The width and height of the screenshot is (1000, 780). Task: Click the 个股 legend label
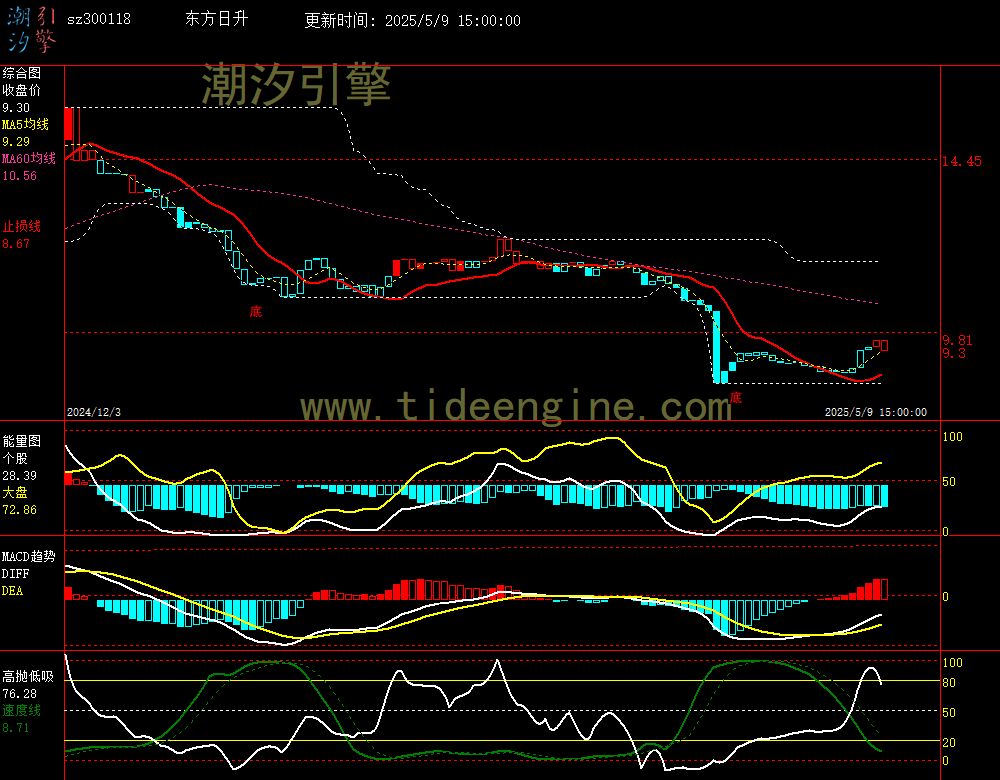(15, 459)
